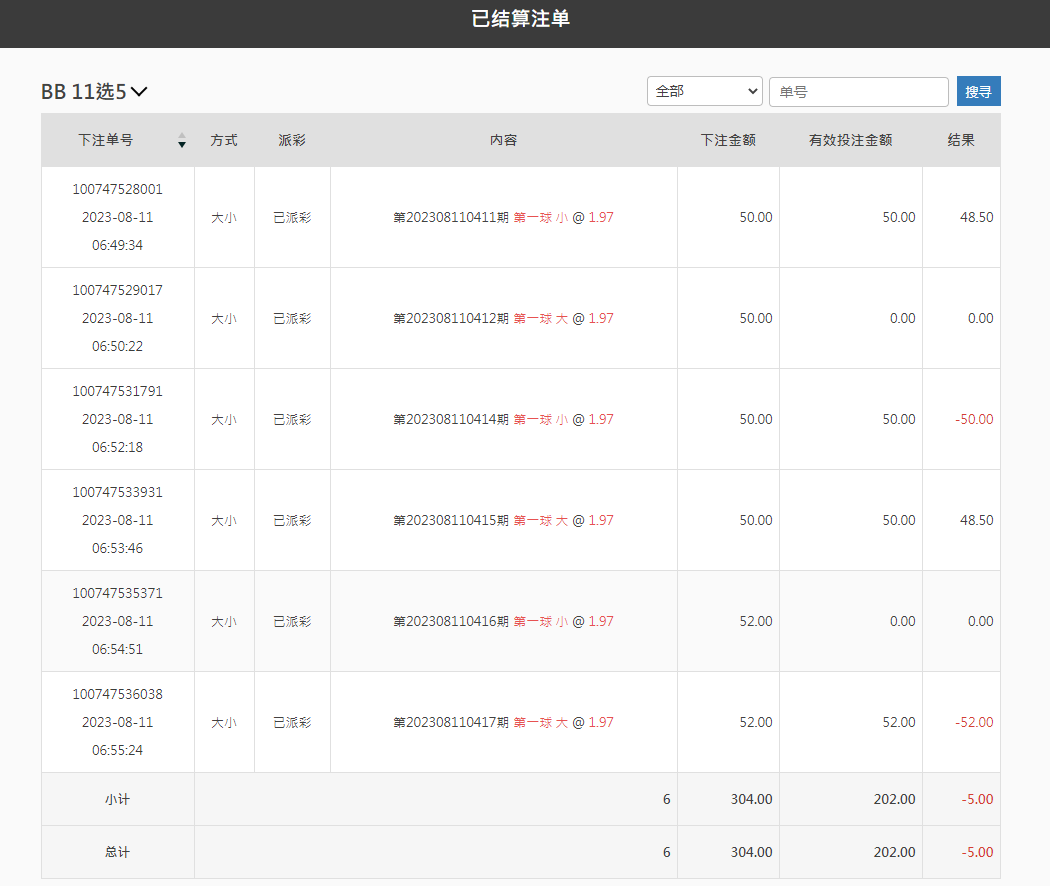This screenshot has height=886, width=1050.
Task: Click order 100747536038 in the table
Action: [x=117, y=694]
